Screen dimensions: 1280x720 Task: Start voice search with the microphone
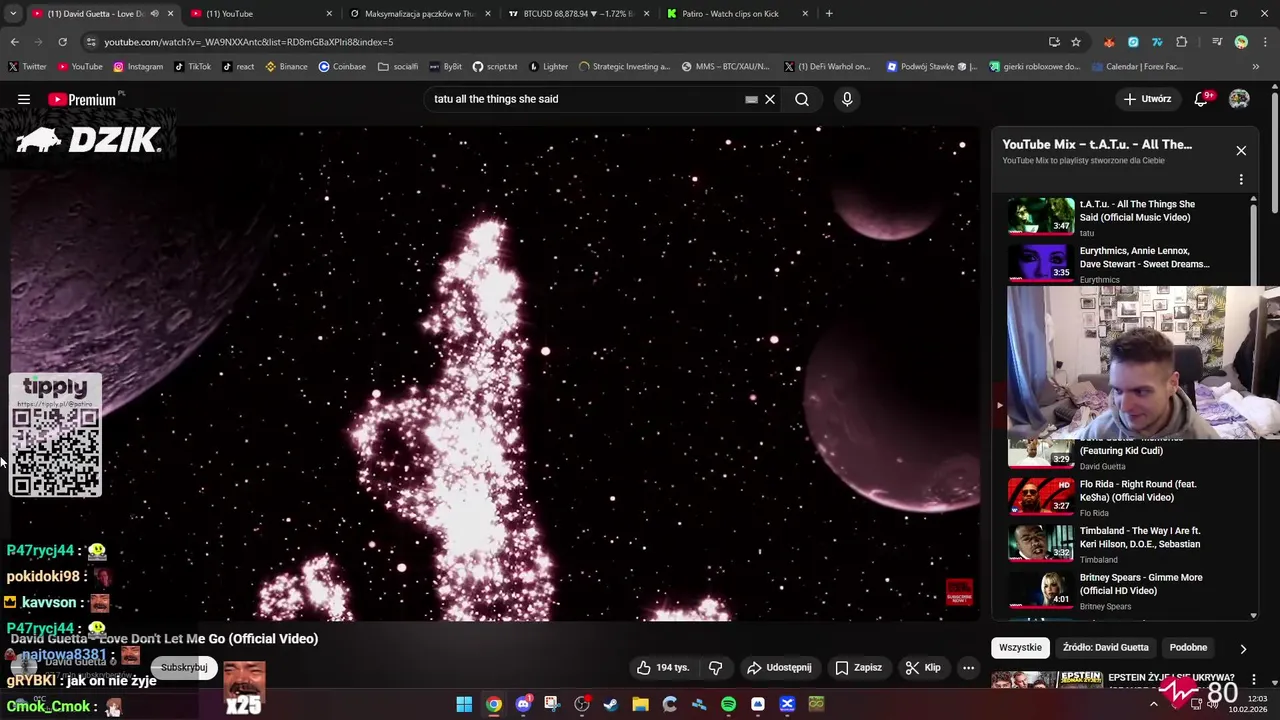847,99
